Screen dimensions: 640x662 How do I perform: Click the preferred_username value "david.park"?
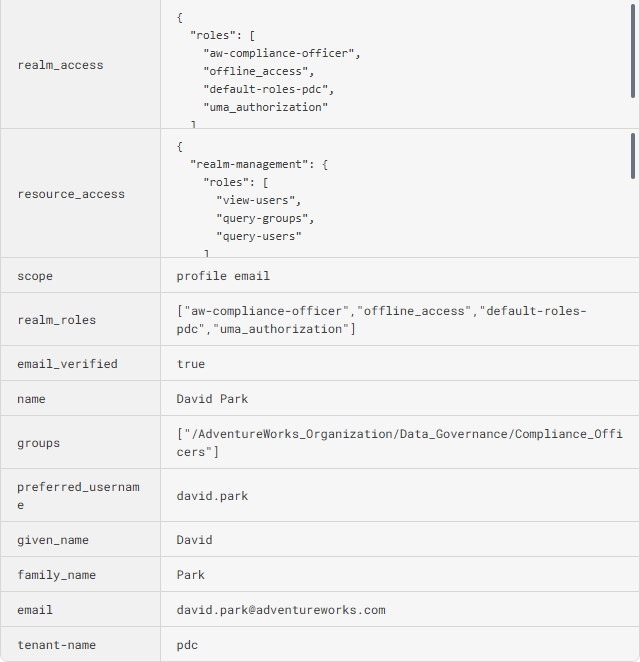click(x=212, y=496)
